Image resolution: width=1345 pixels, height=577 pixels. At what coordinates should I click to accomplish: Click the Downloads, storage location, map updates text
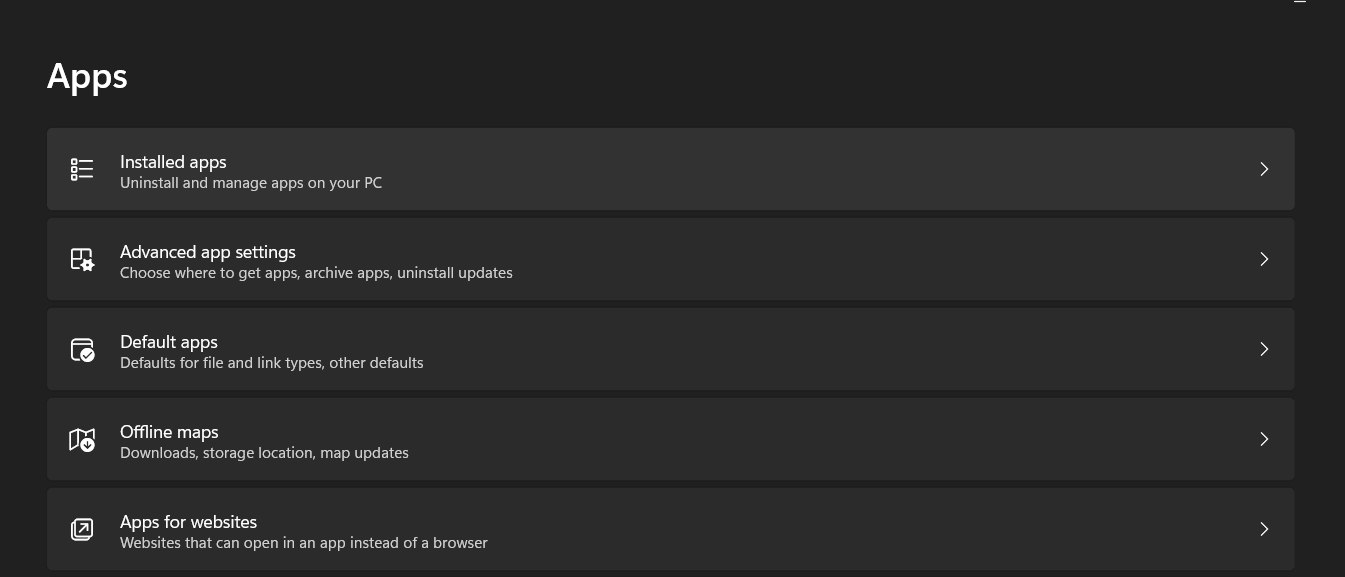[264, 453]
